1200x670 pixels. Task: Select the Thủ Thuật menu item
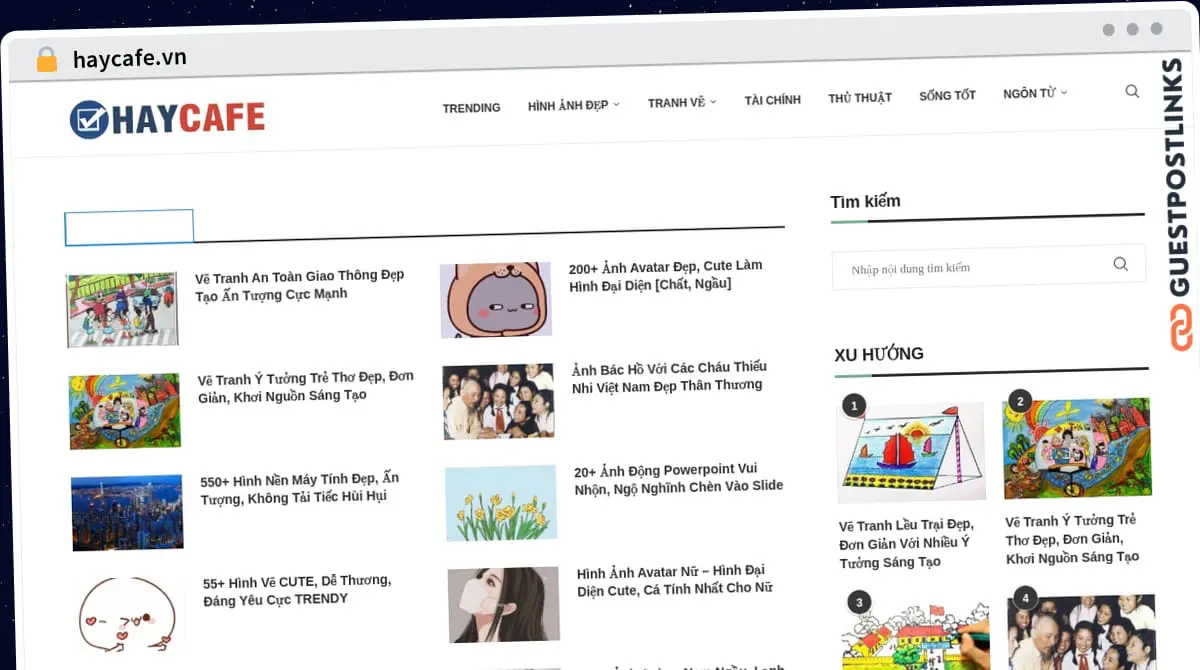click(859, 98)
